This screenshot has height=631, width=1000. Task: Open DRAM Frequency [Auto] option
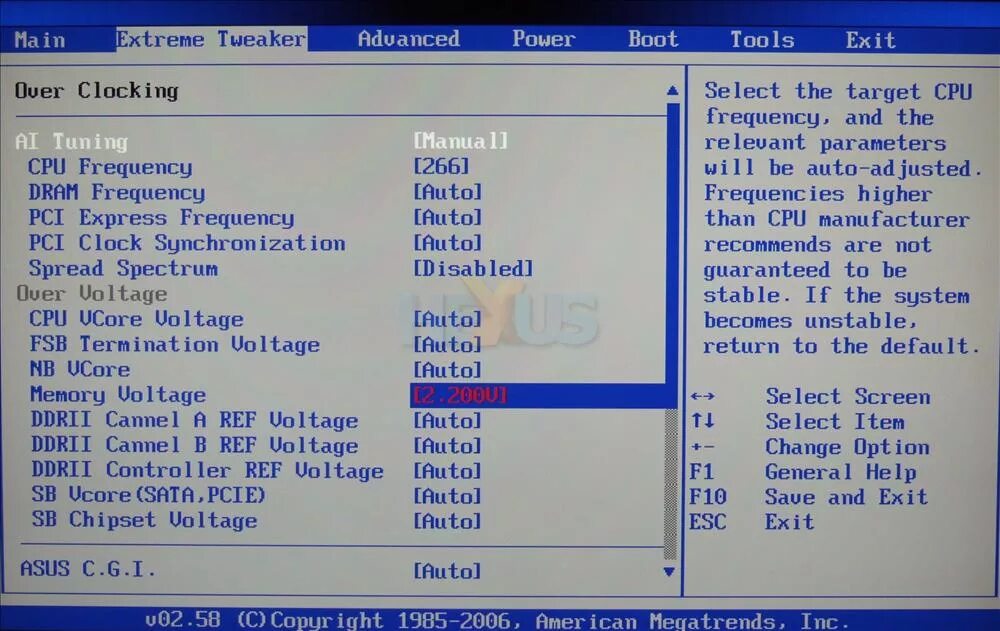448,192
